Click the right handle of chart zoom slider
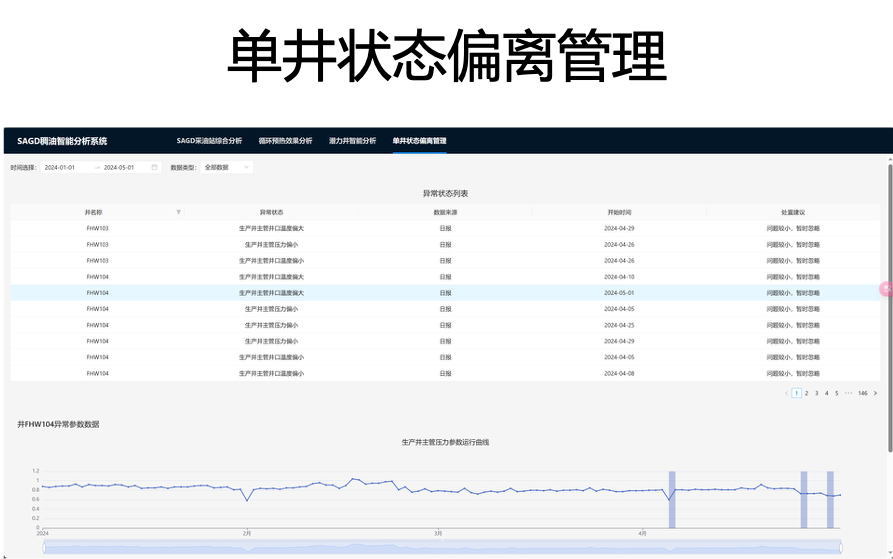893x559 pixels. click(841, 547)
